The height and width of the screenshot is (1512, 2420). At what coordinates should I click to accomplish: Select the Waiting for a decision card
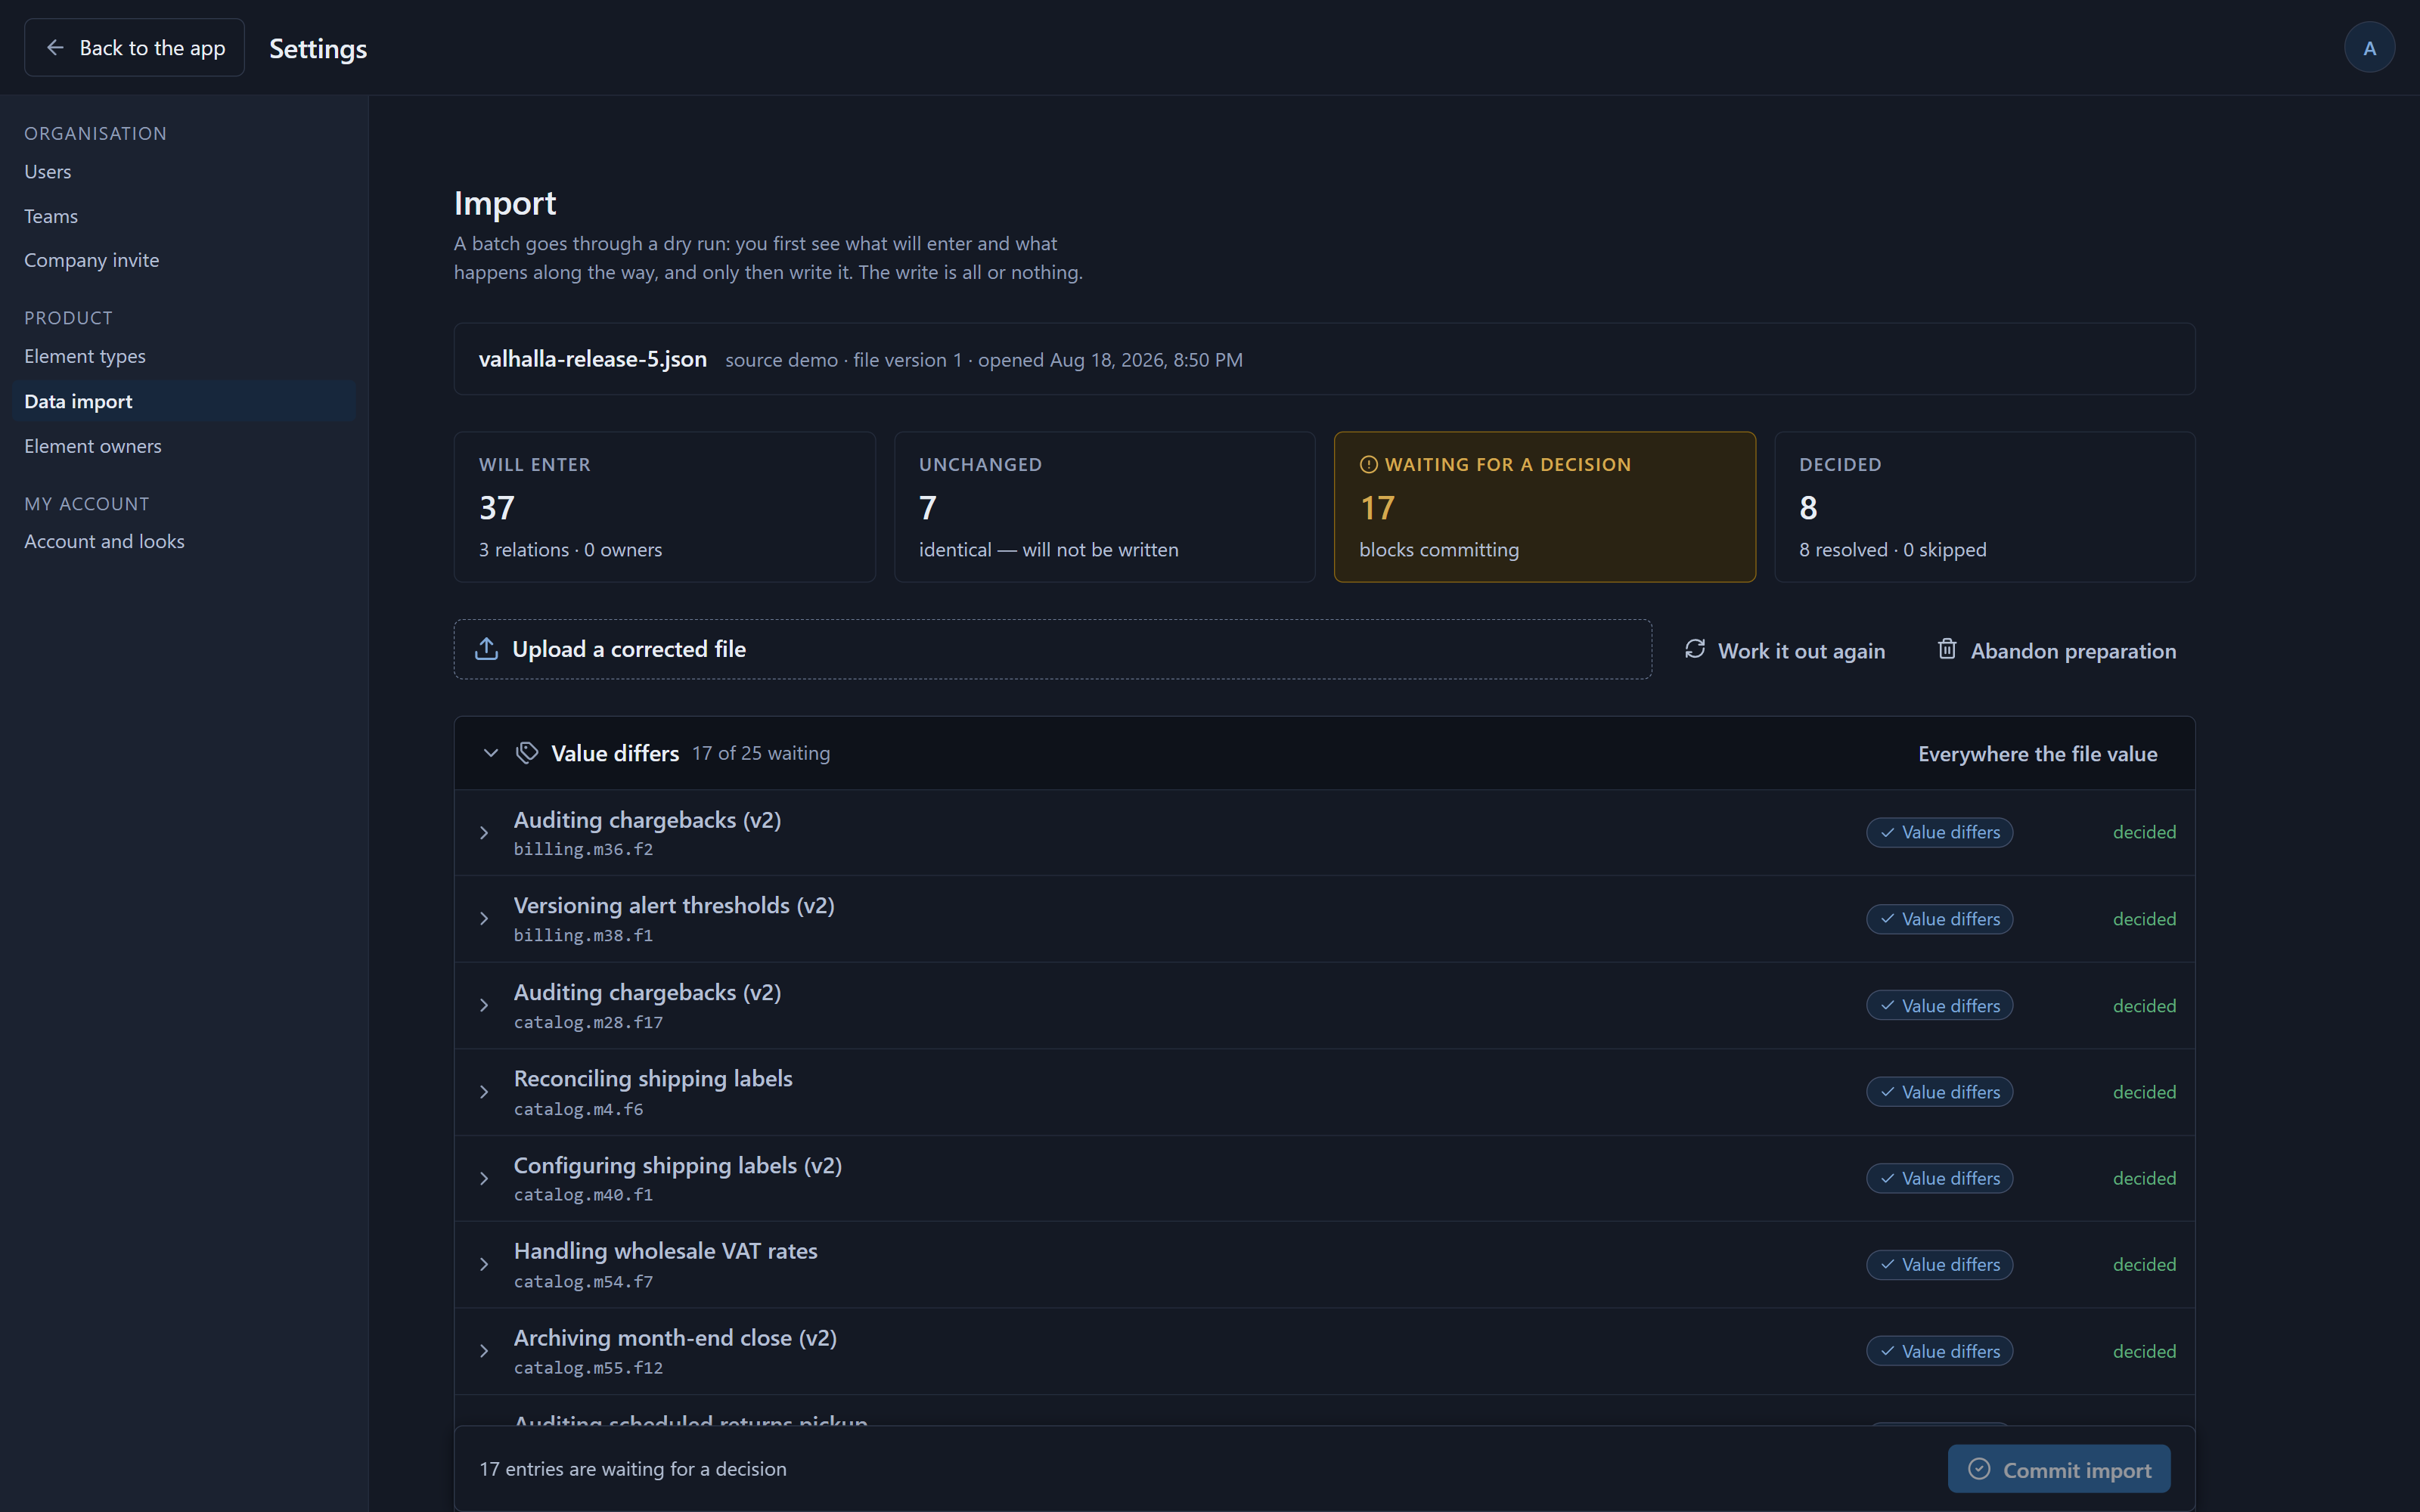[x=1544, y=507]
